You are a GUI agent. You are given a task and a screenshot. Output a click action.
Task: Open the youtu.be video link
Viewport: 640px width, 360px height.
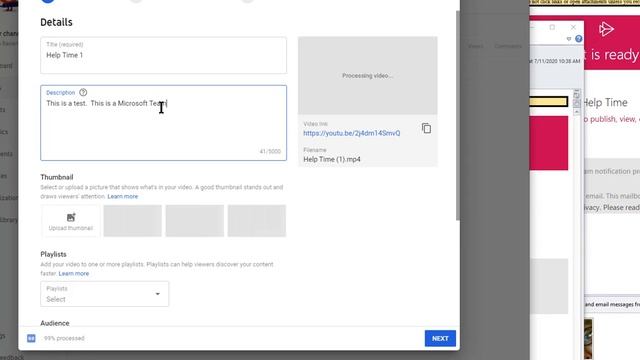coord(351,133)
